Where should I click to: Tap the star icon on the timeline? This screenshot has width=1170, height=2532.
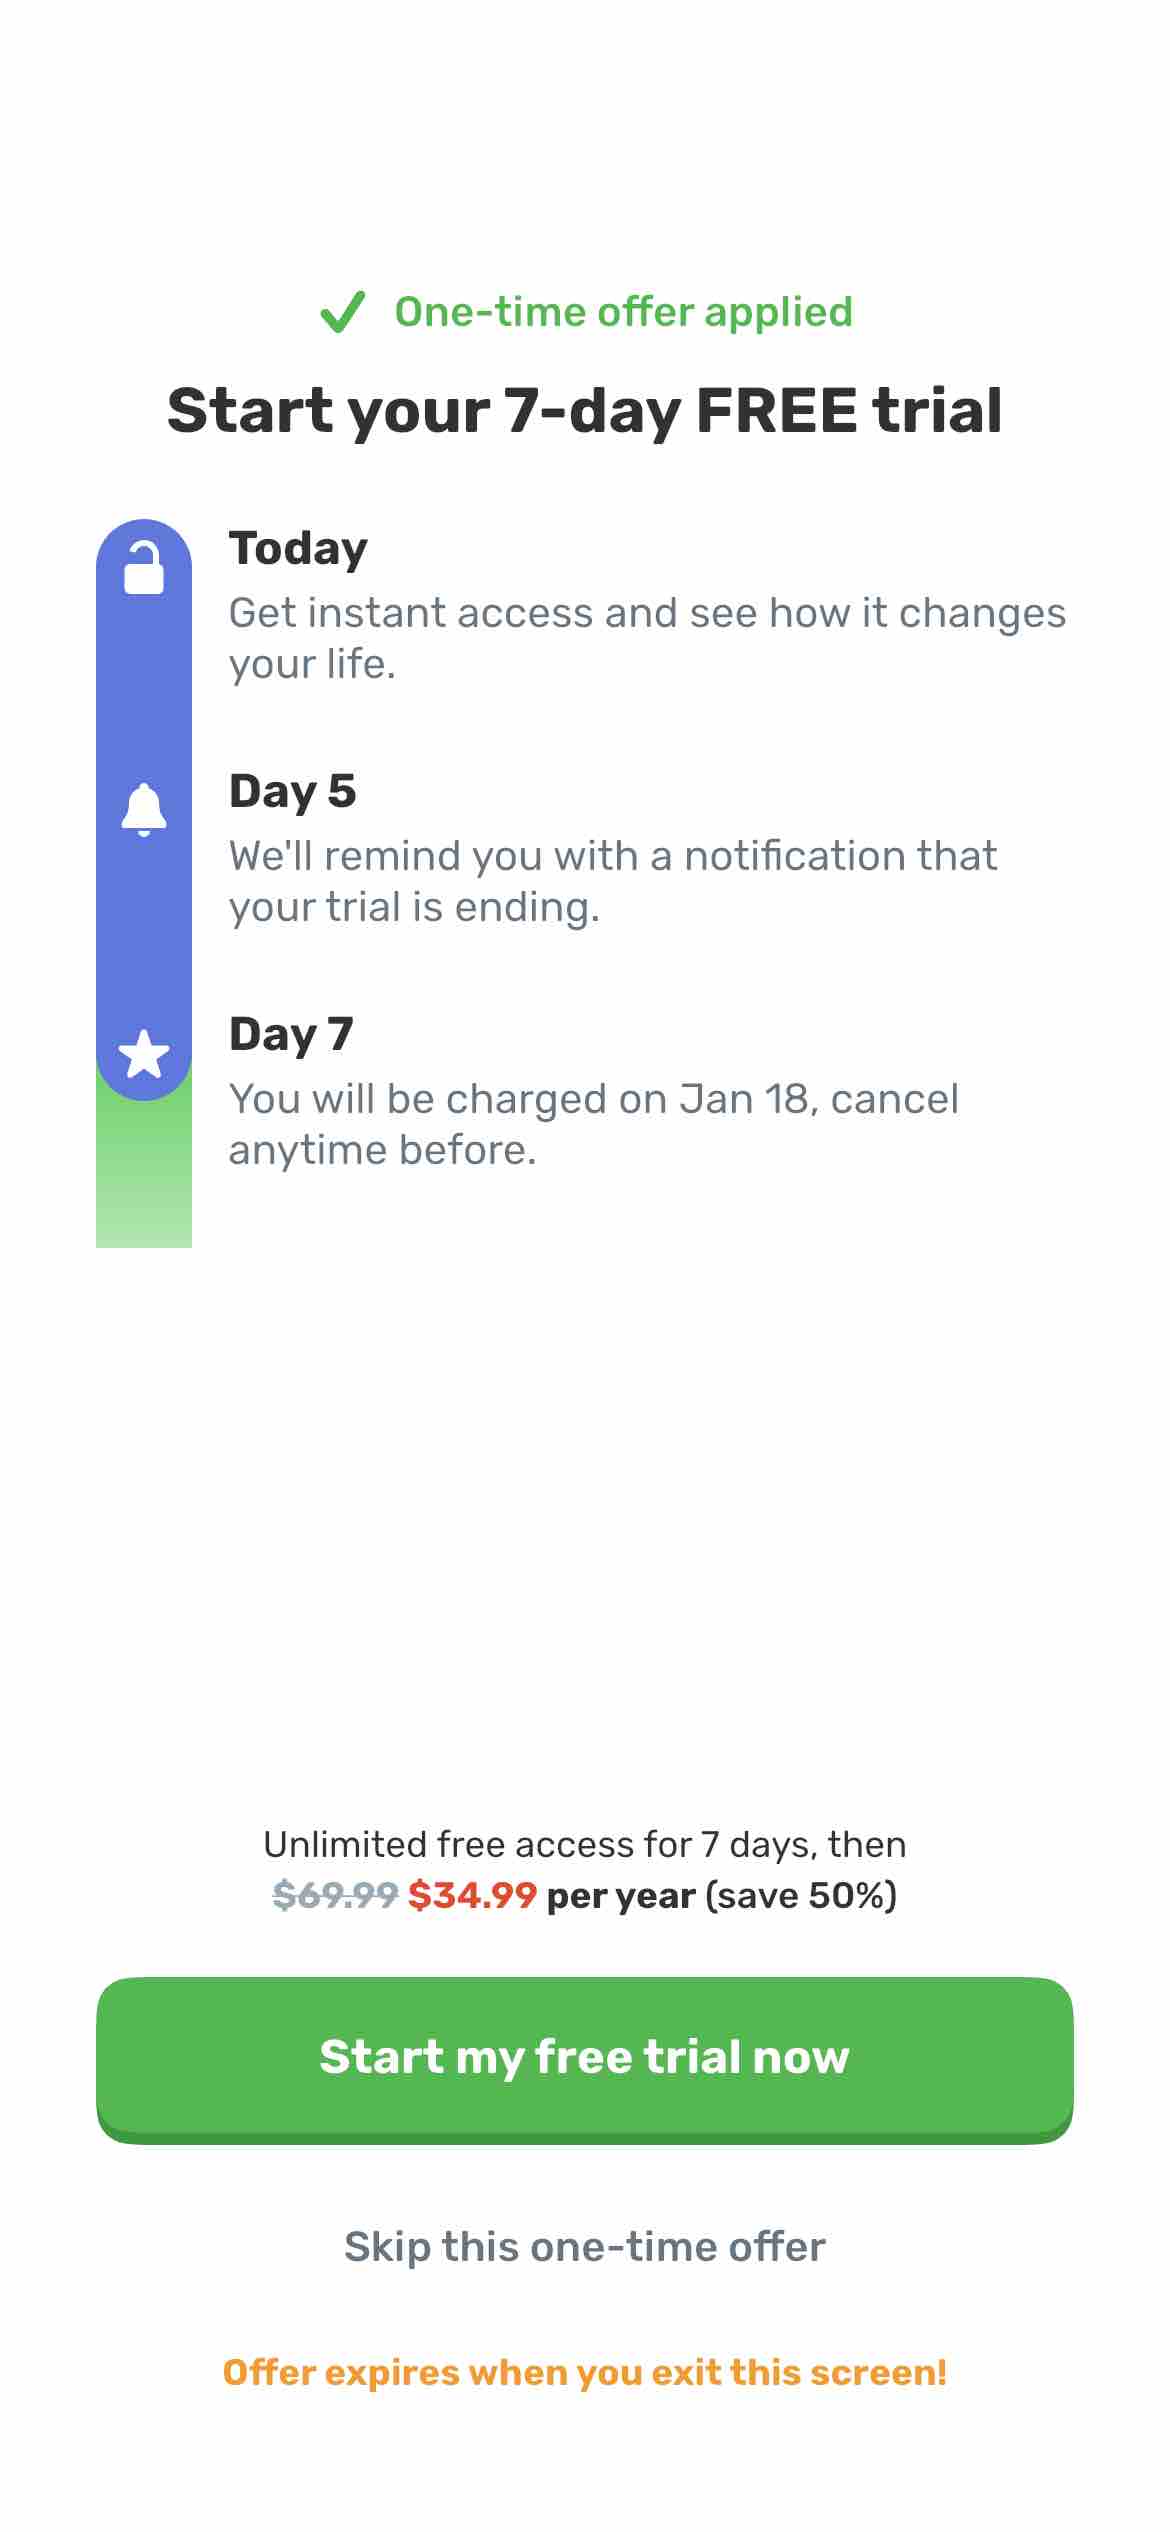tap(144, 1054)
